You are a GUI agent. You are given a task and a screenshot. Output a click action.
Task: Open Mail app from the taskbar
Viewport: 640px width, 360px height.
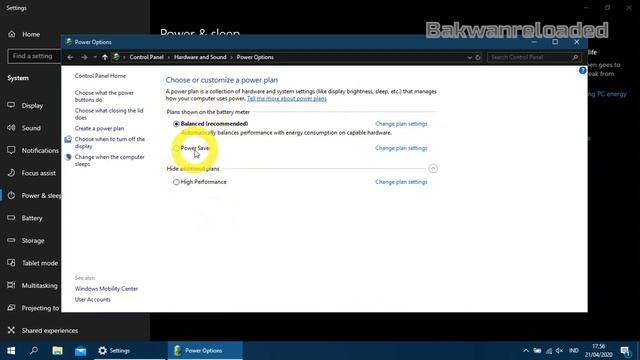[80, 351]
